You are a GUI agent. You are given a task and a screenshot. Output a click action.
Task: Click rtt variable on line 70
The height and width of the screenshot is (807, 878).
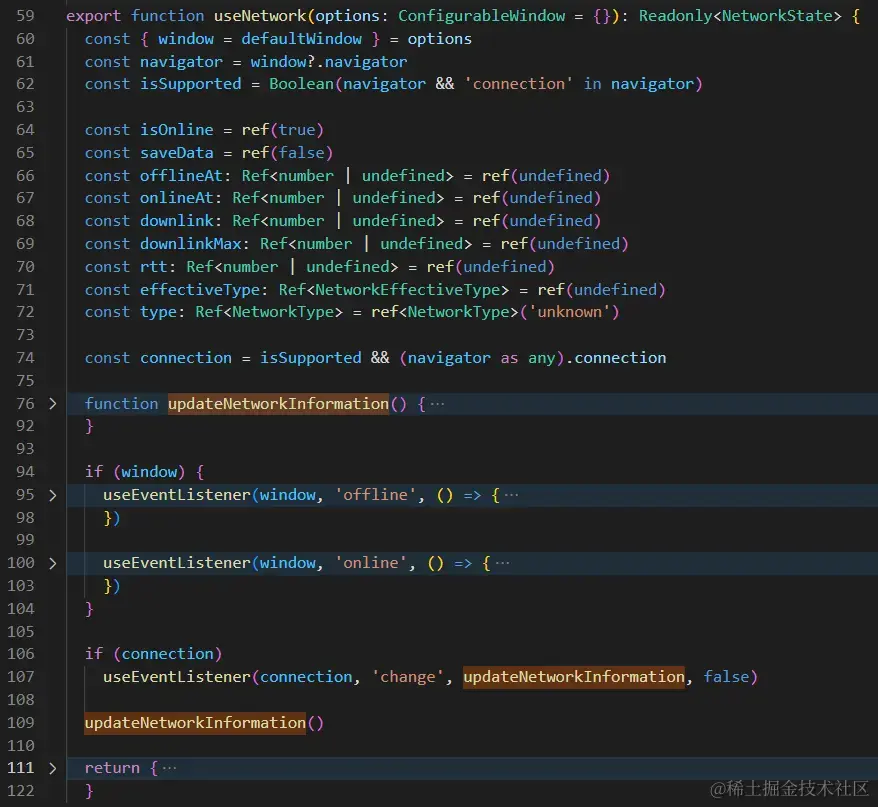point(153,267)
